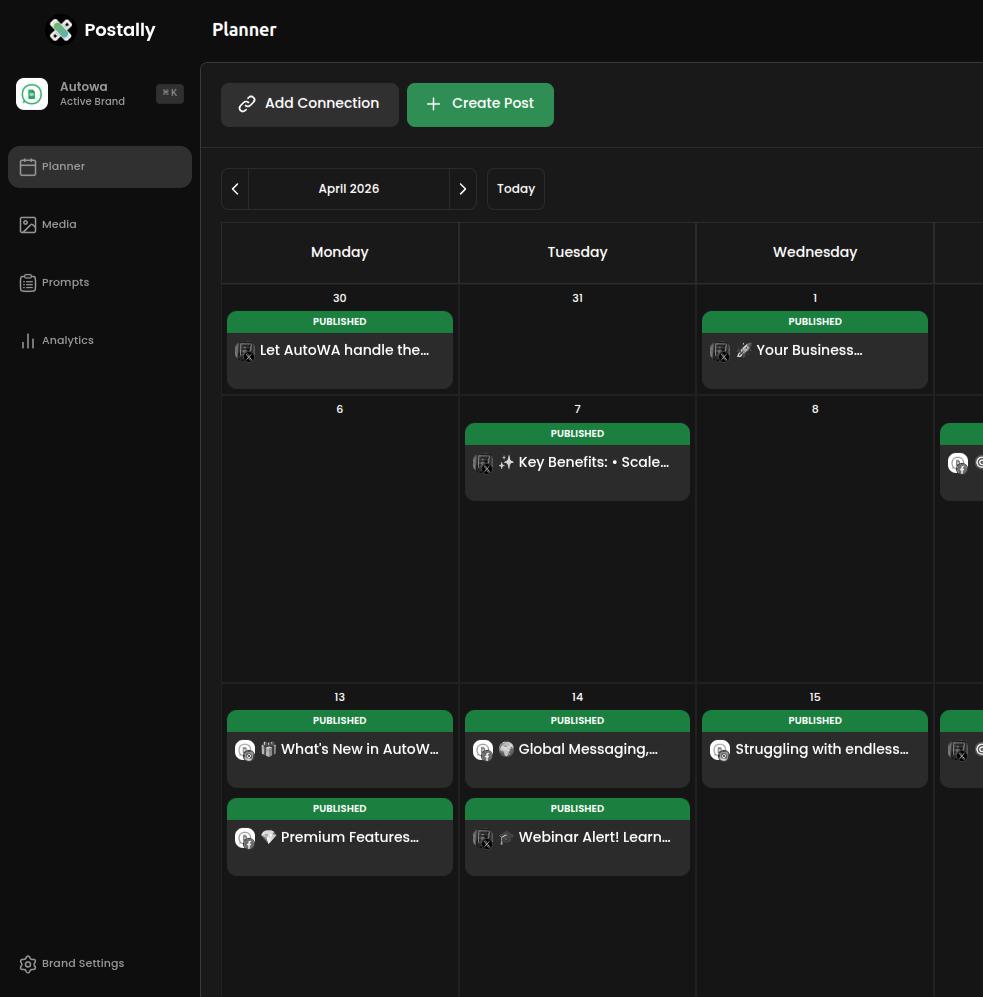Screen dimensions: 983x997
Task: Click the Add Connection button
Action: coord(310,104)
